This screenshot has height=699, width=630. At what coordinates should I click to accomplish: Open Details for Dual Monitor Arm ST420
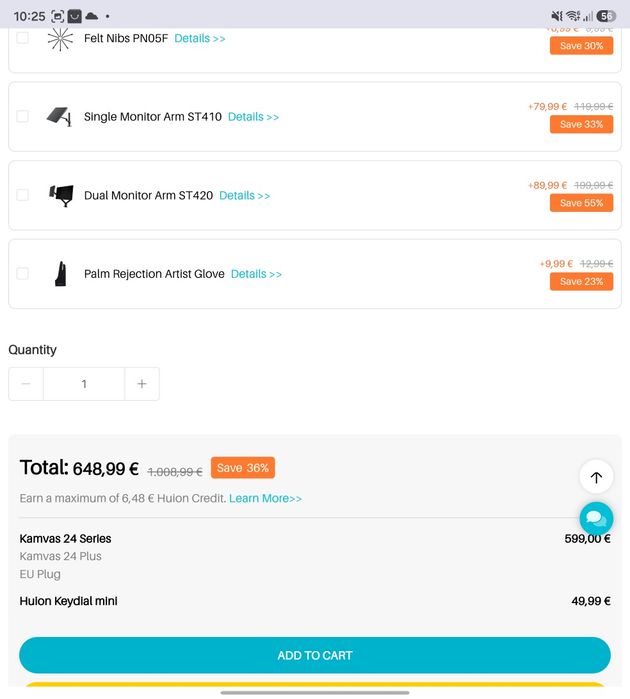pyautogui.click(x=244, y=195)
